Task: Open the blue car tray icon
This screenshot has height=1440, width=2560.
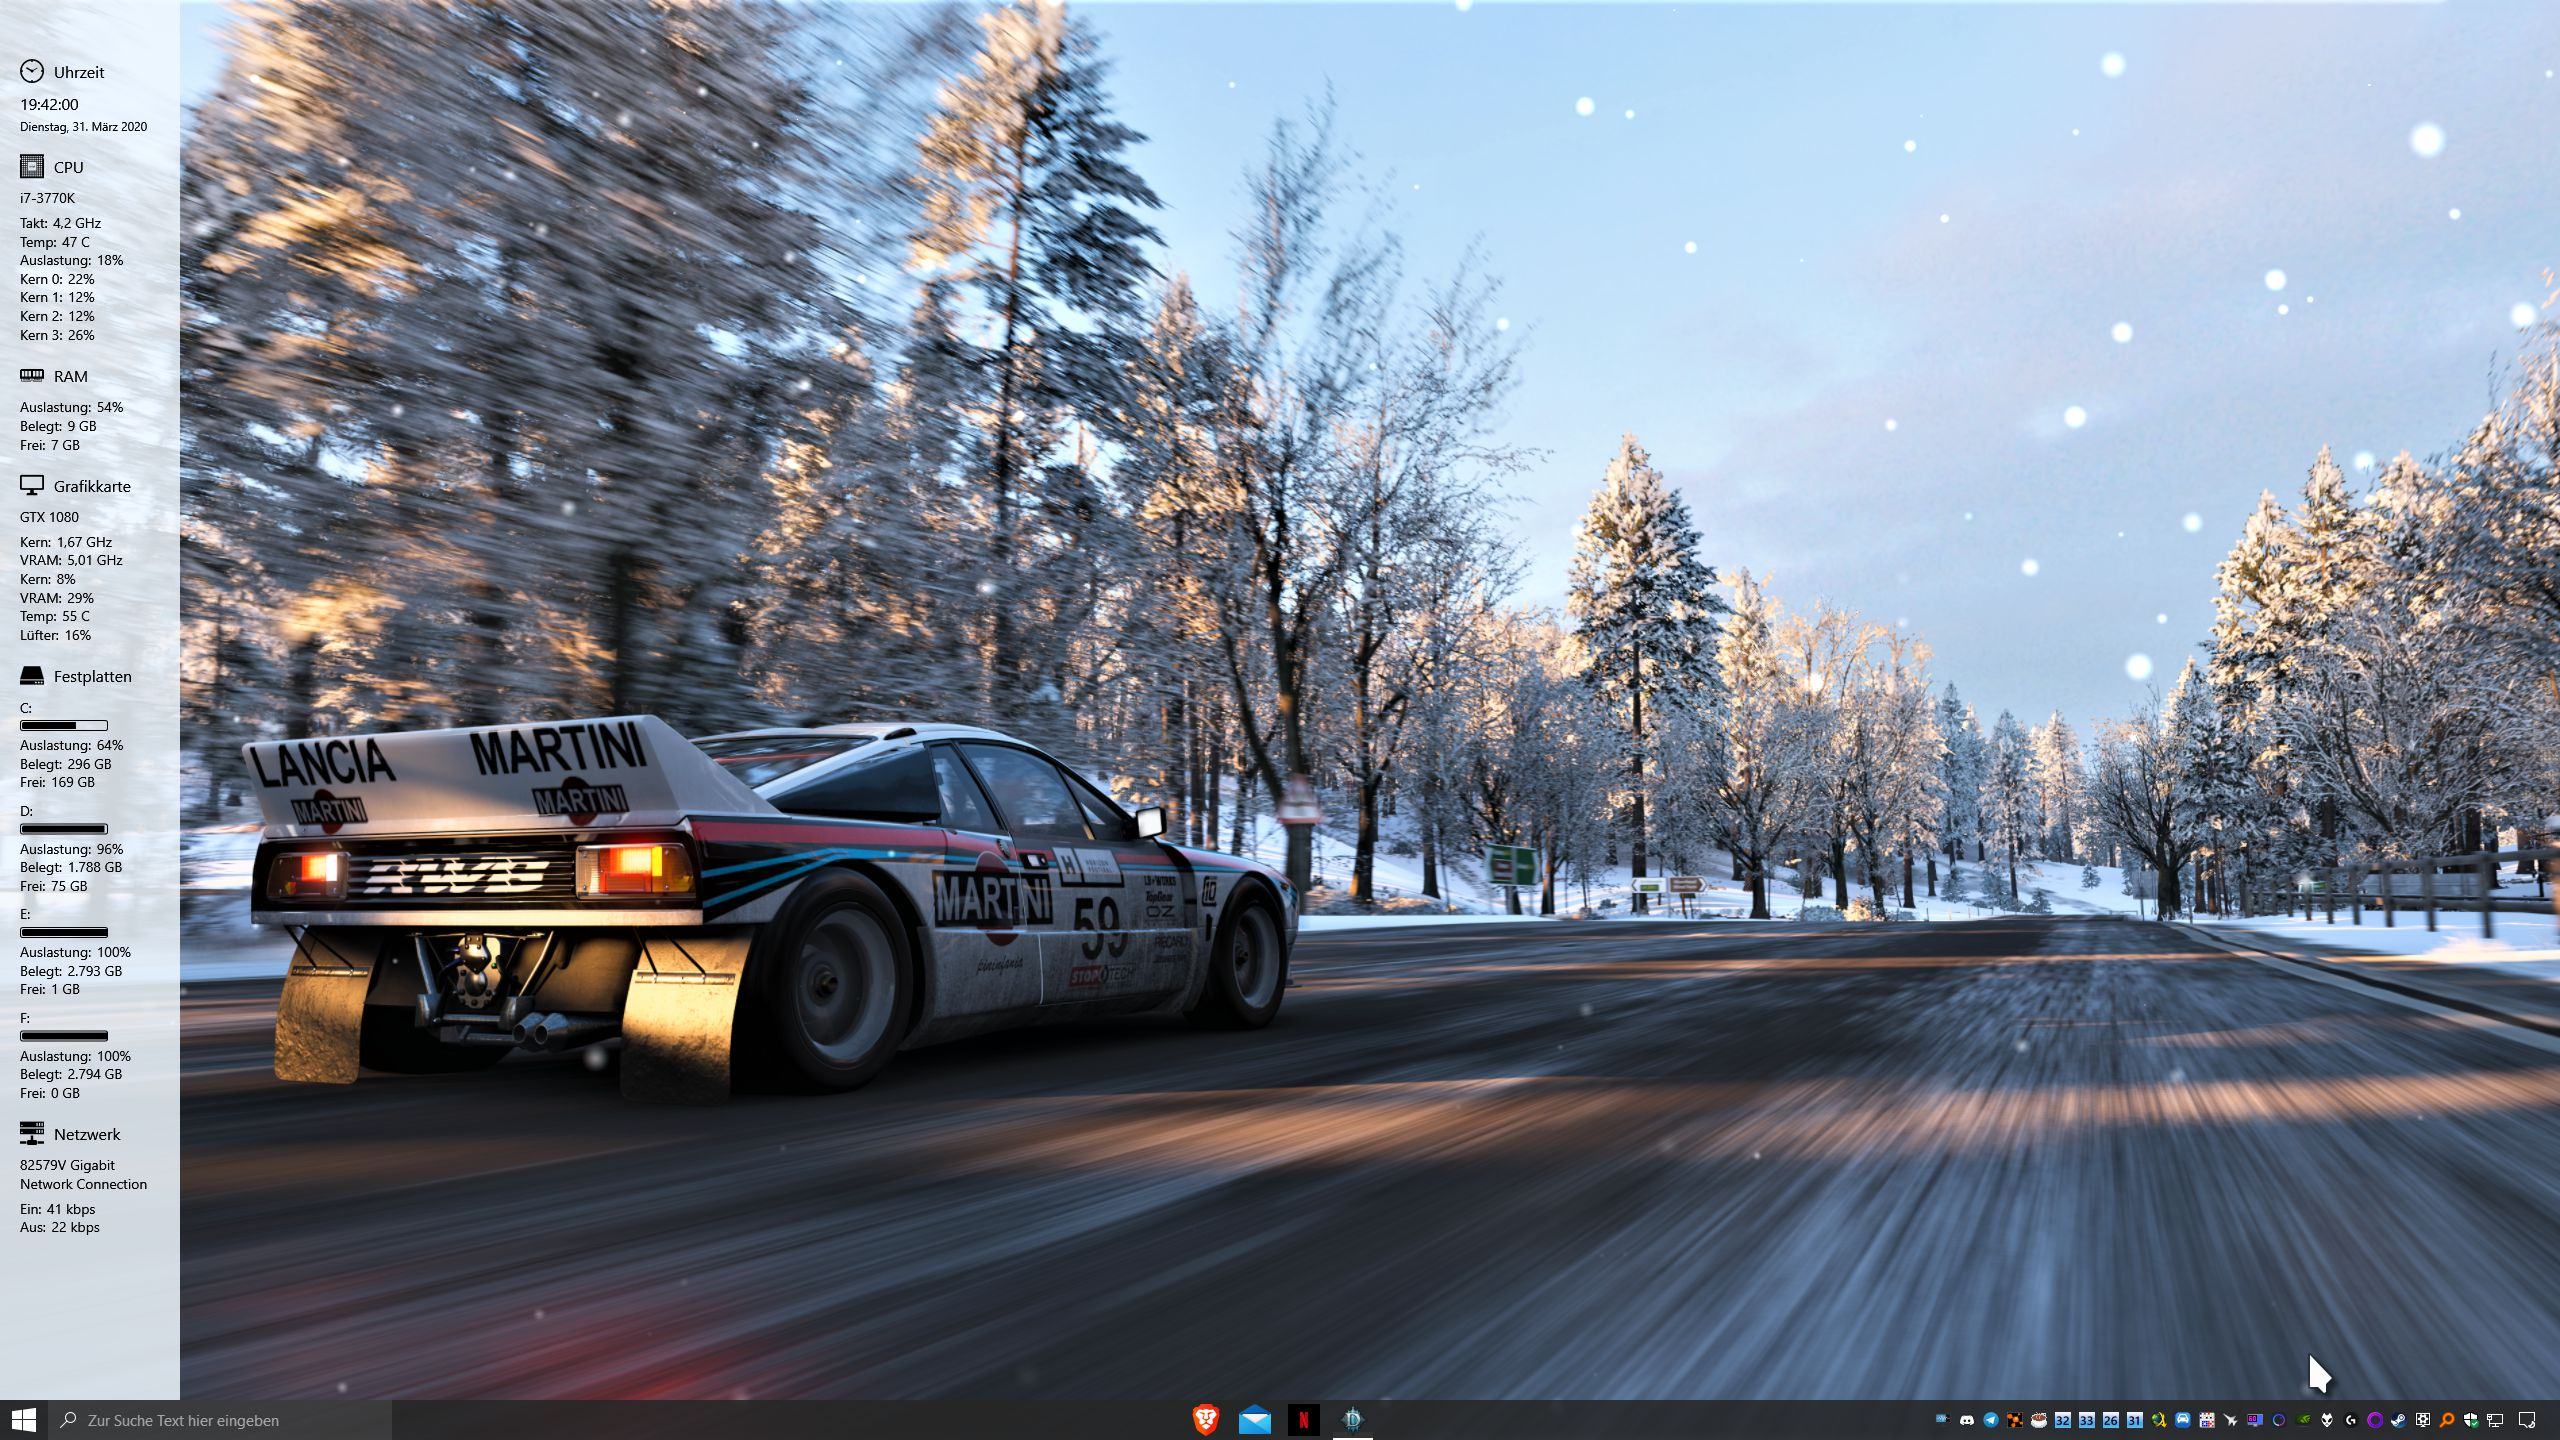Action: 2183,1420
